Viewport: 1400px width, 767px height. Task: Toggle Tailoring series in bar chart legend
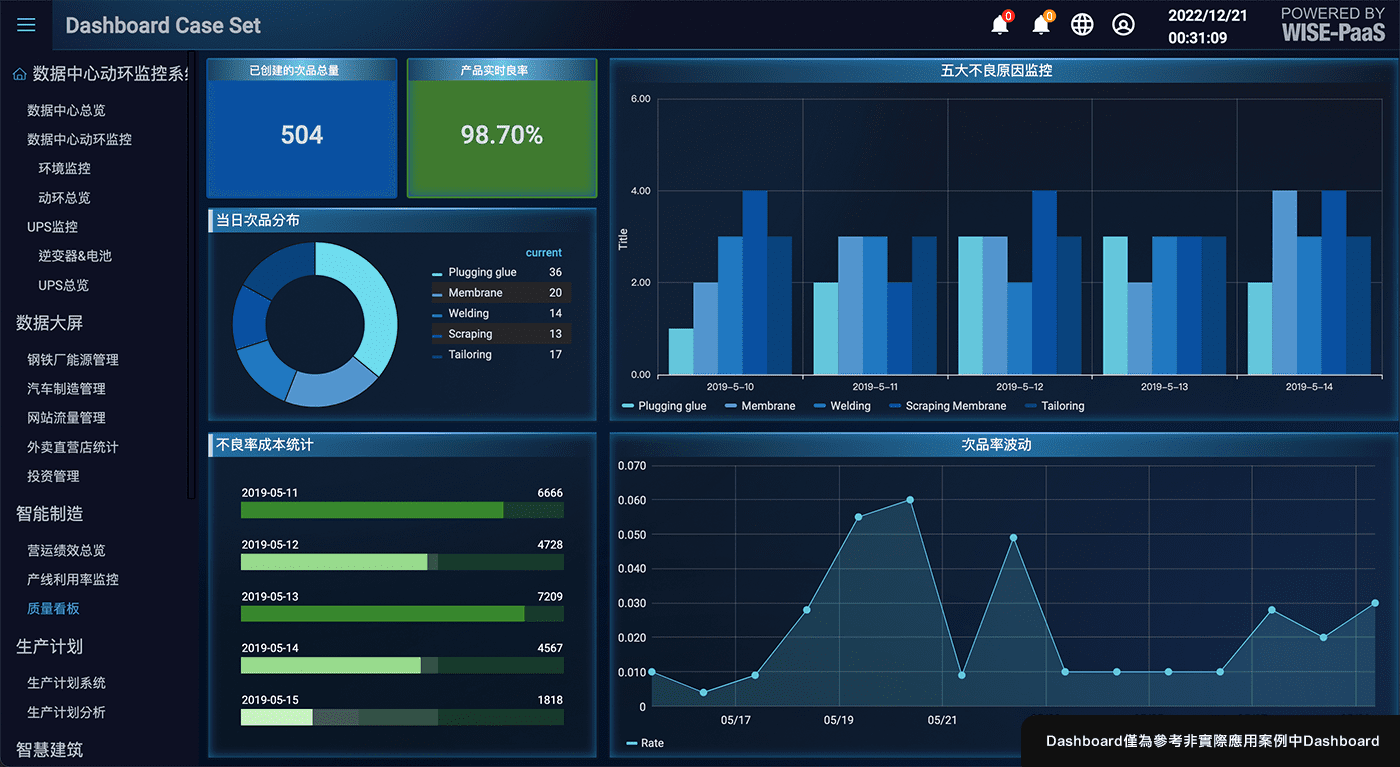click(1054, 406)
